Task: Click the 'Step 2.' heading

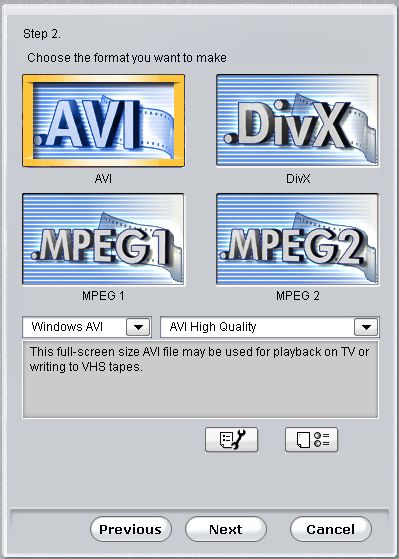Action: 42,34
